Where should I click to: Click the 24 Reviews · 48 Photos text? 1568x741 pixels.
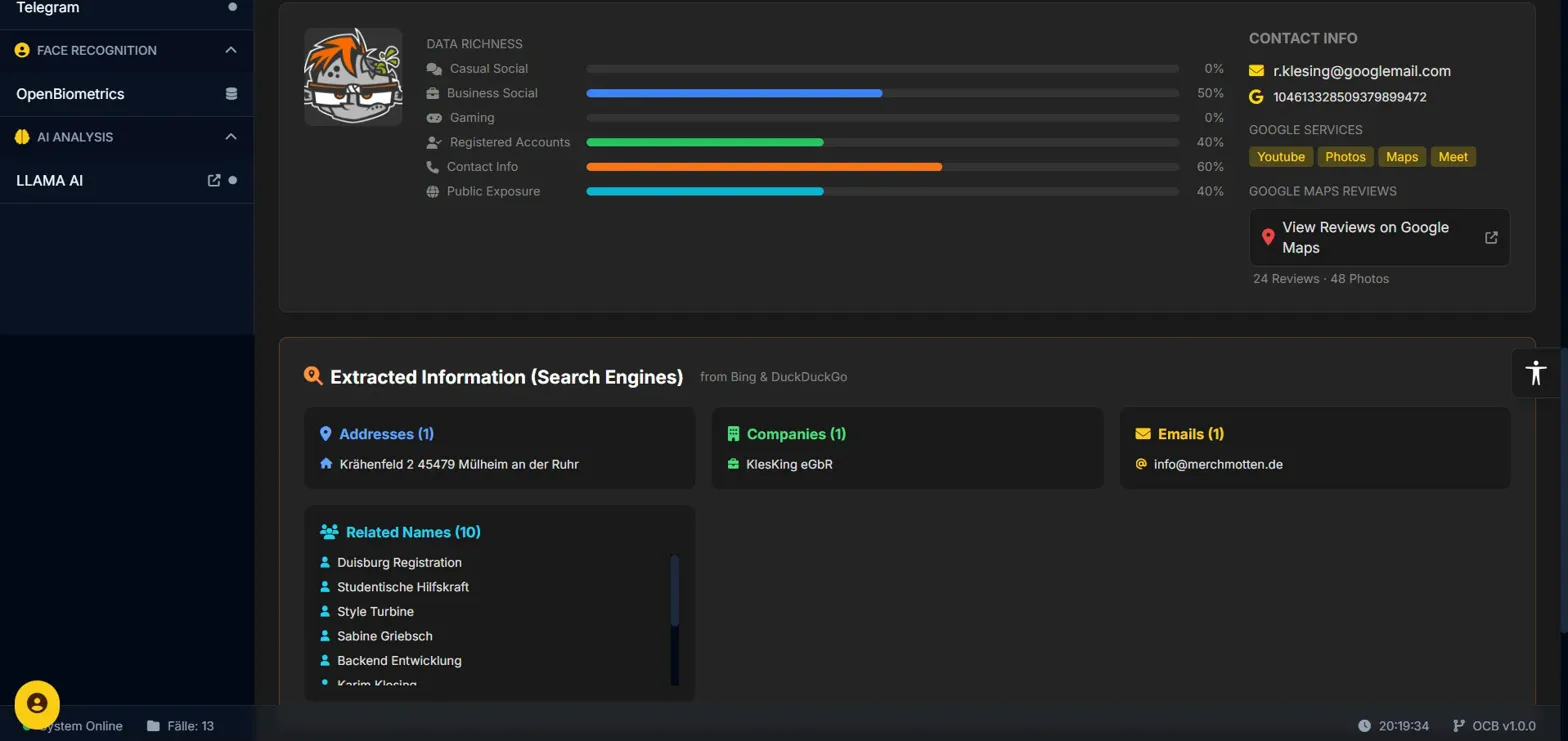click(x=1321, y=279)
